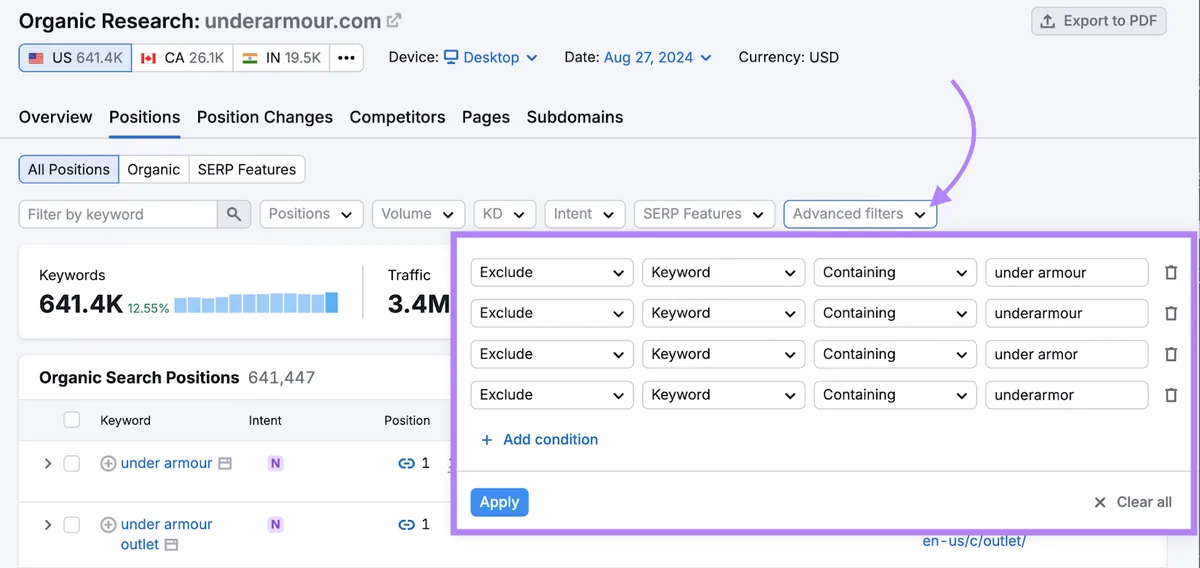Open SERP snapshot icon for 'under armour outlet'
Image resolution: width=1200 pixels, height=568 pixels.
pos(172,545)
